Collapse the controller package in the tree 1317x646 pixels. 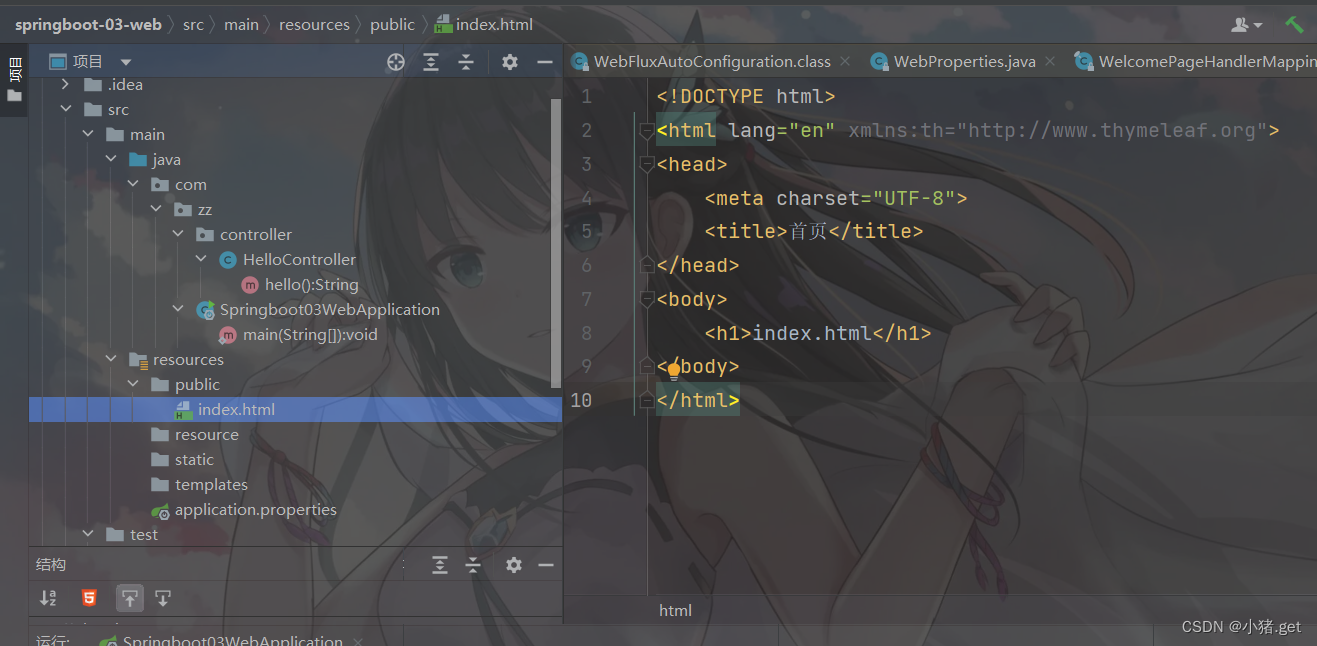tap(178, 233)
